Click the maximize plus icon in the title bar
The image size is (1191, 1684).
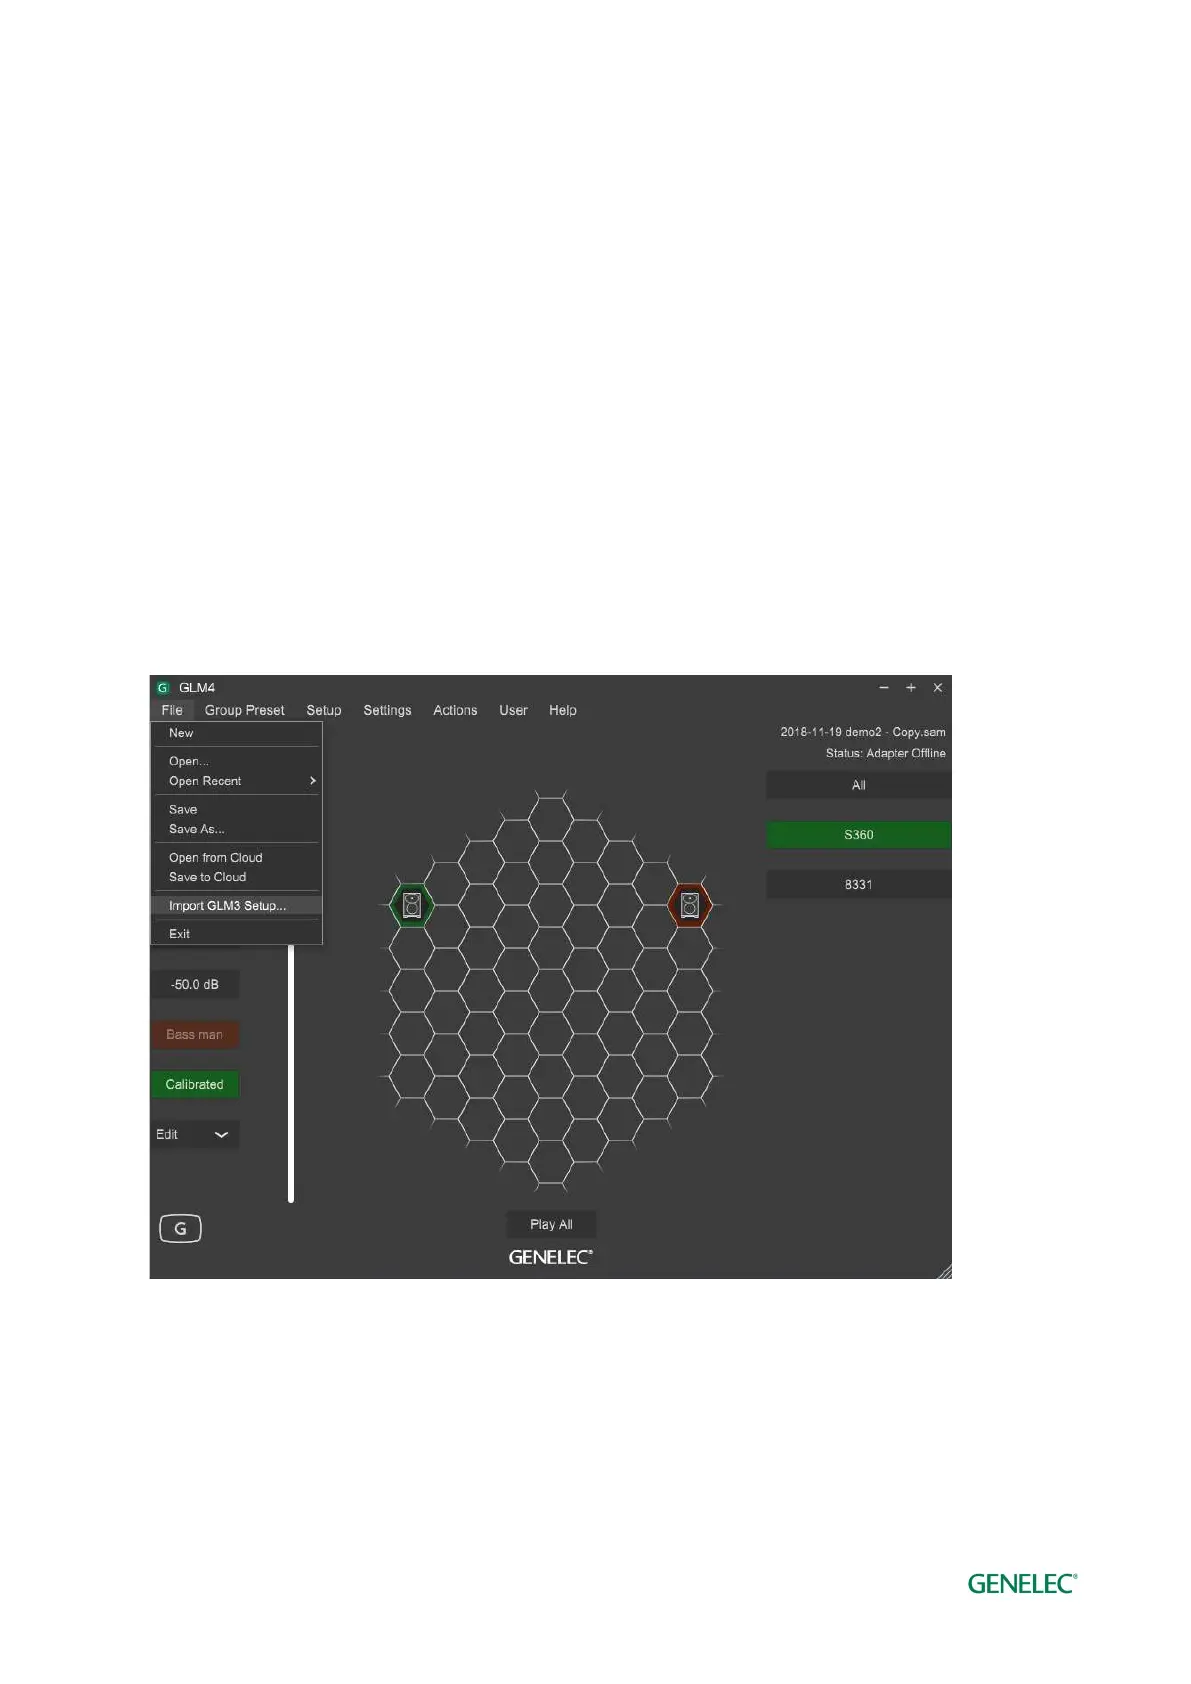tap(910, 688)
